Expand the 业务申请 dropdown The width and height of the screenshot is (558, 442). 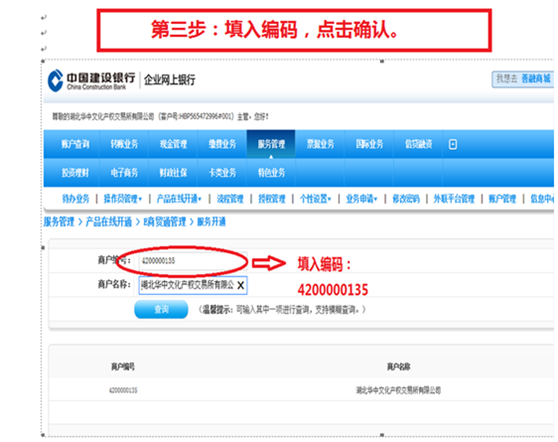[x=362, y=199]
